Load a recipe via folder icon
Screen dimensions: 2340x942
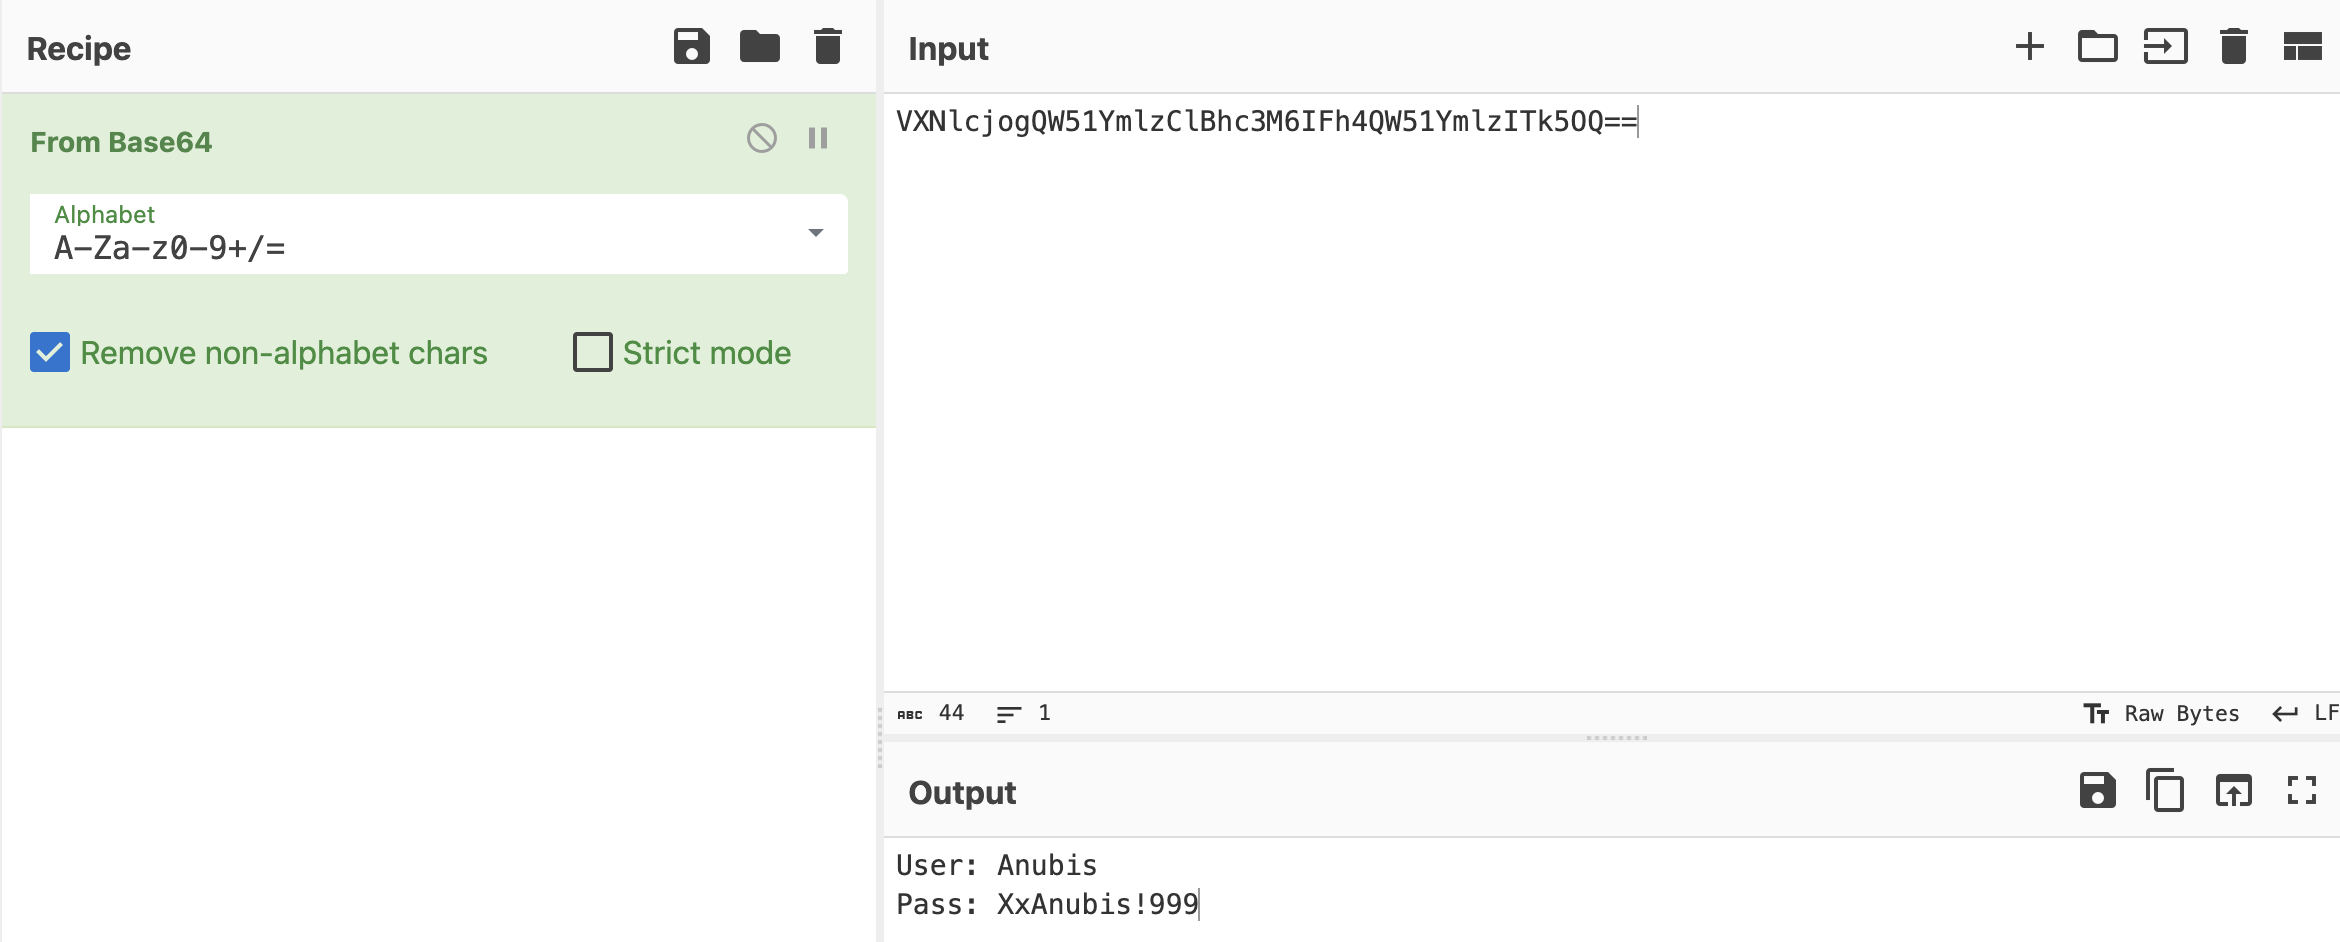[x=759, y=47]
